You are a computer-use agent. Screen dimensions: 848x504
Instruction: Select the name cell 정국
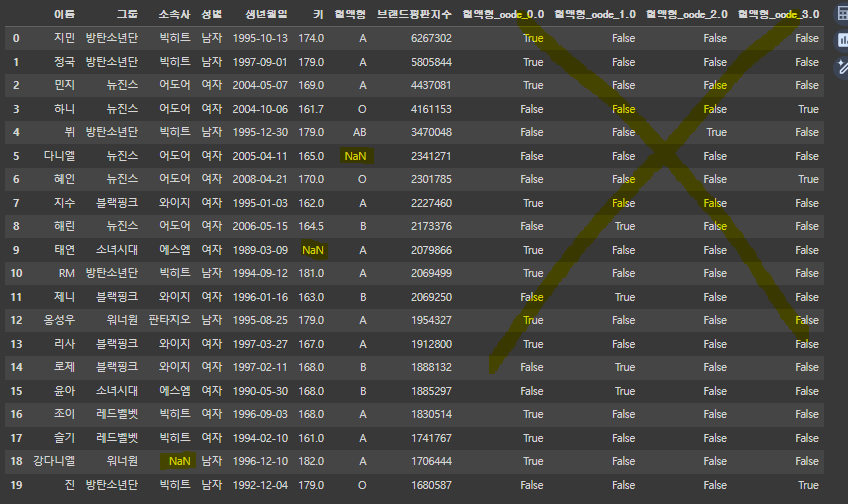coord(64,62)
